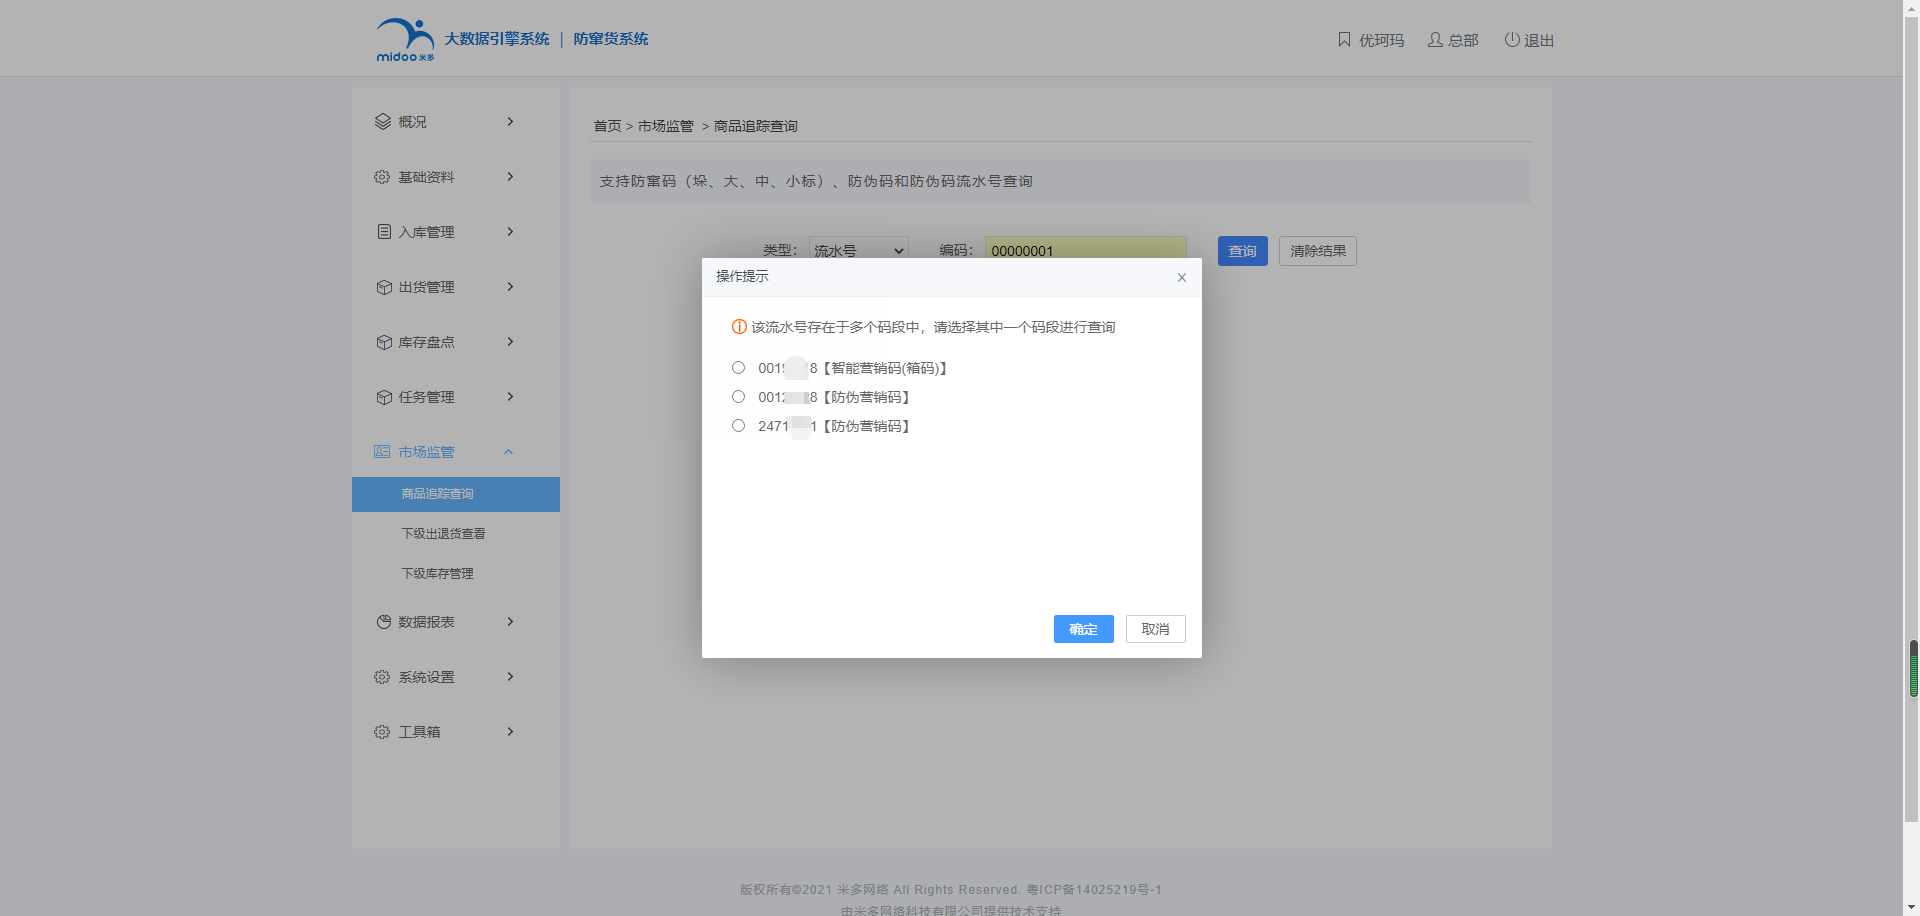
Task: Click the 市场监管 breadcrumb link
Action: point(665,126)
